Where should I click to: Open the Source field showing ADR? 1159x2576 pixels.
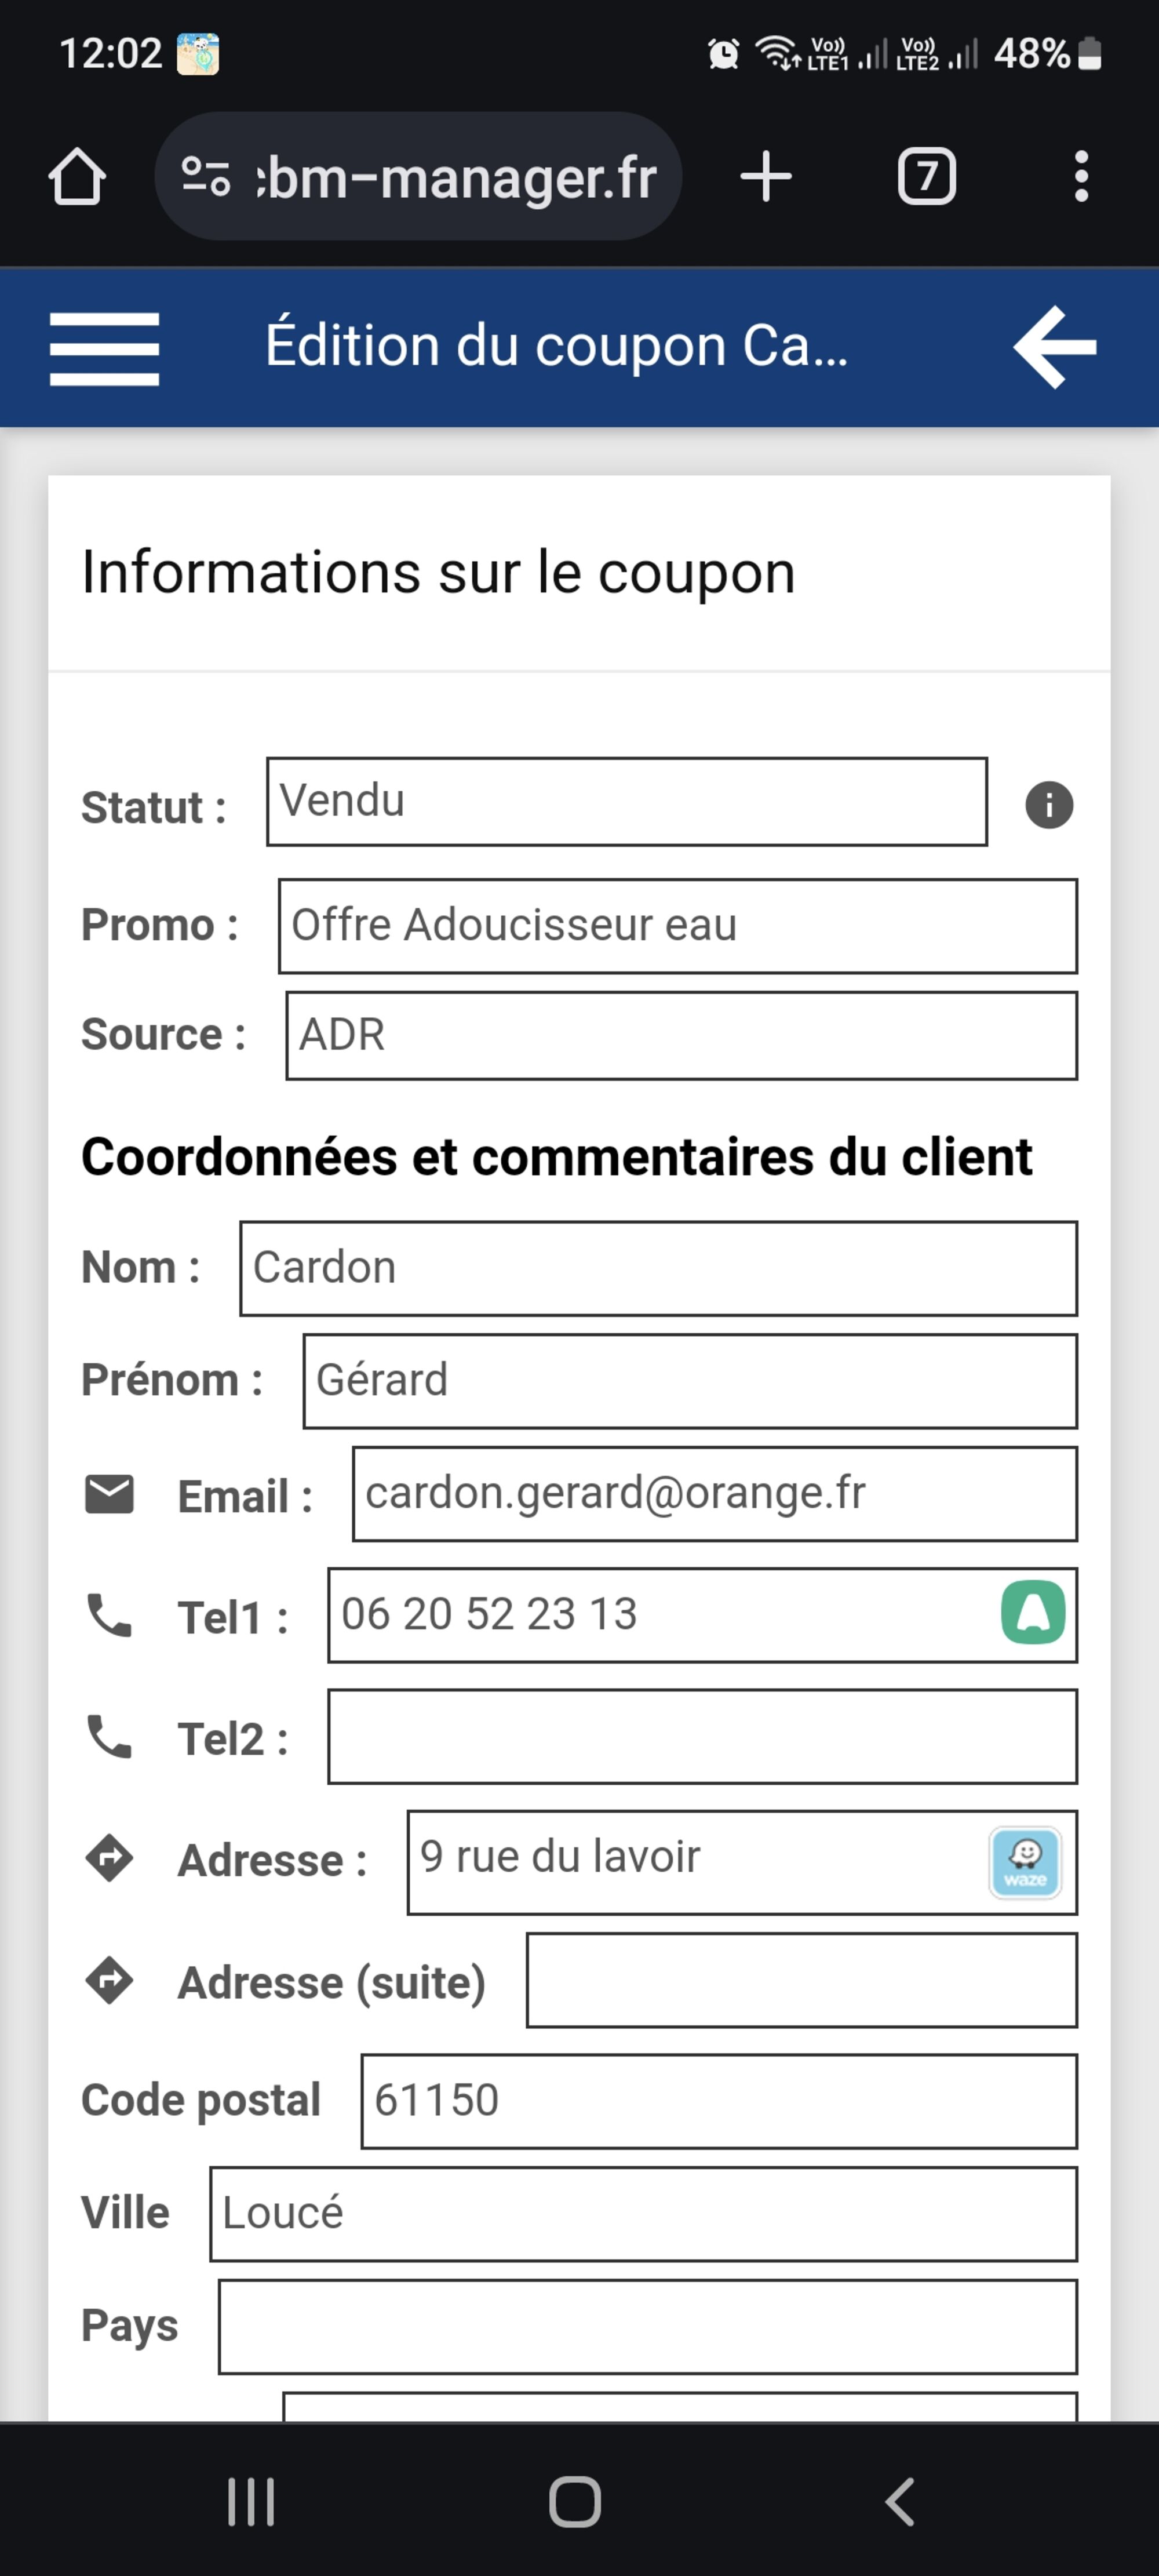tap(680, 1036)
